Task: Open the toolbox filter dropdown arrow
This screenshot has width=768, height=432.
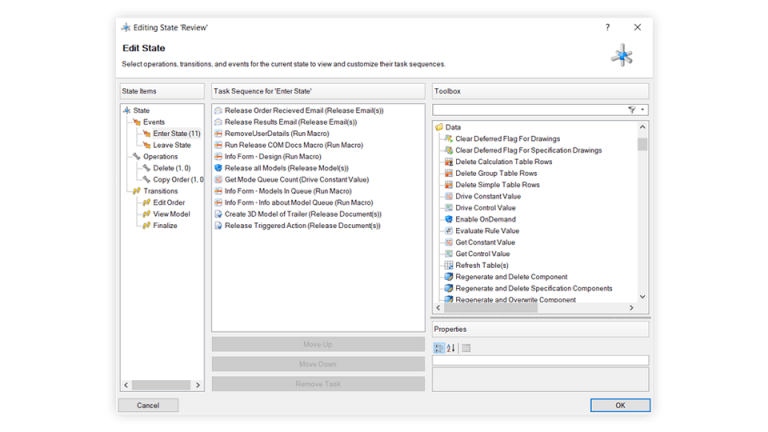Action: pyautogui.click(x=642, y=110)
